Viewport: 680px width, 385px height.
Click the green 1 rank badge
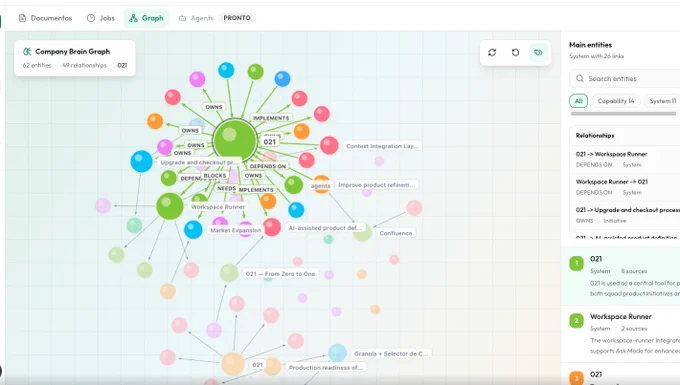click(x=576, y=263)
